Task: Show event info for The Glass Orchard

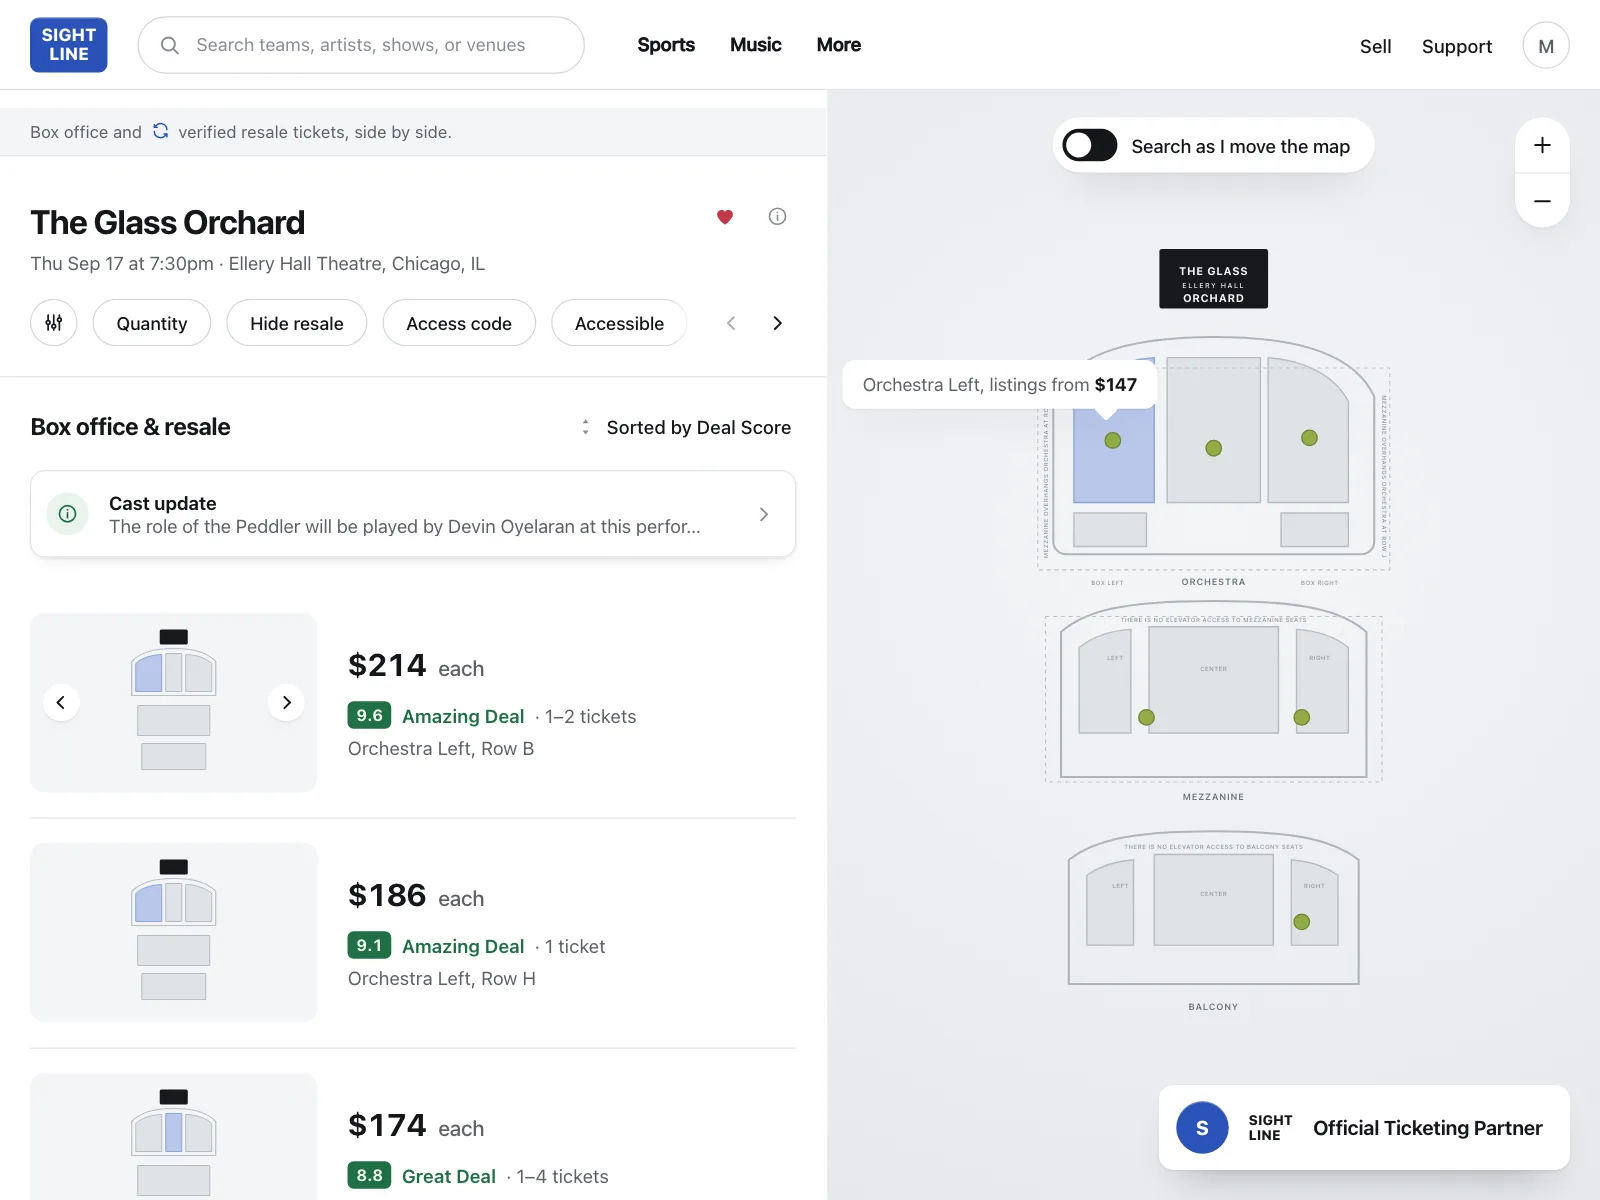Action: point(777,216)
